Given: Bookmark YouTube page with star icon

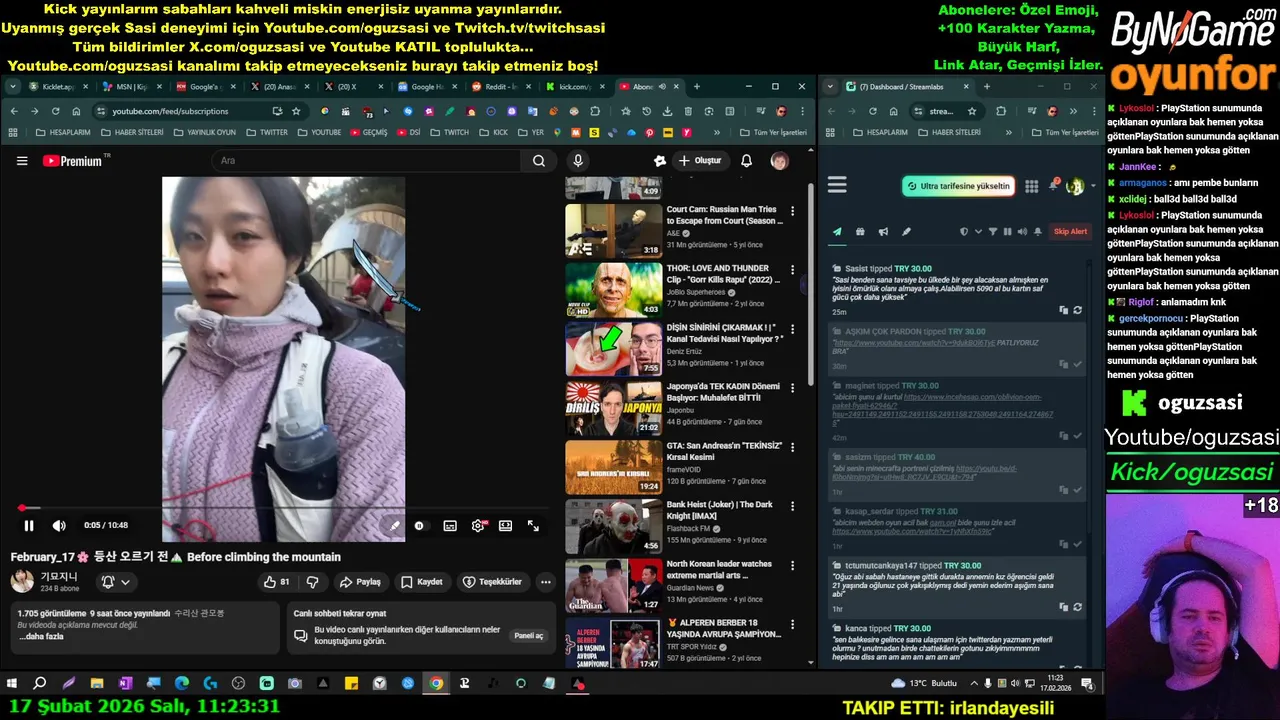Looking at the screenshot, I should coord(296,111).
